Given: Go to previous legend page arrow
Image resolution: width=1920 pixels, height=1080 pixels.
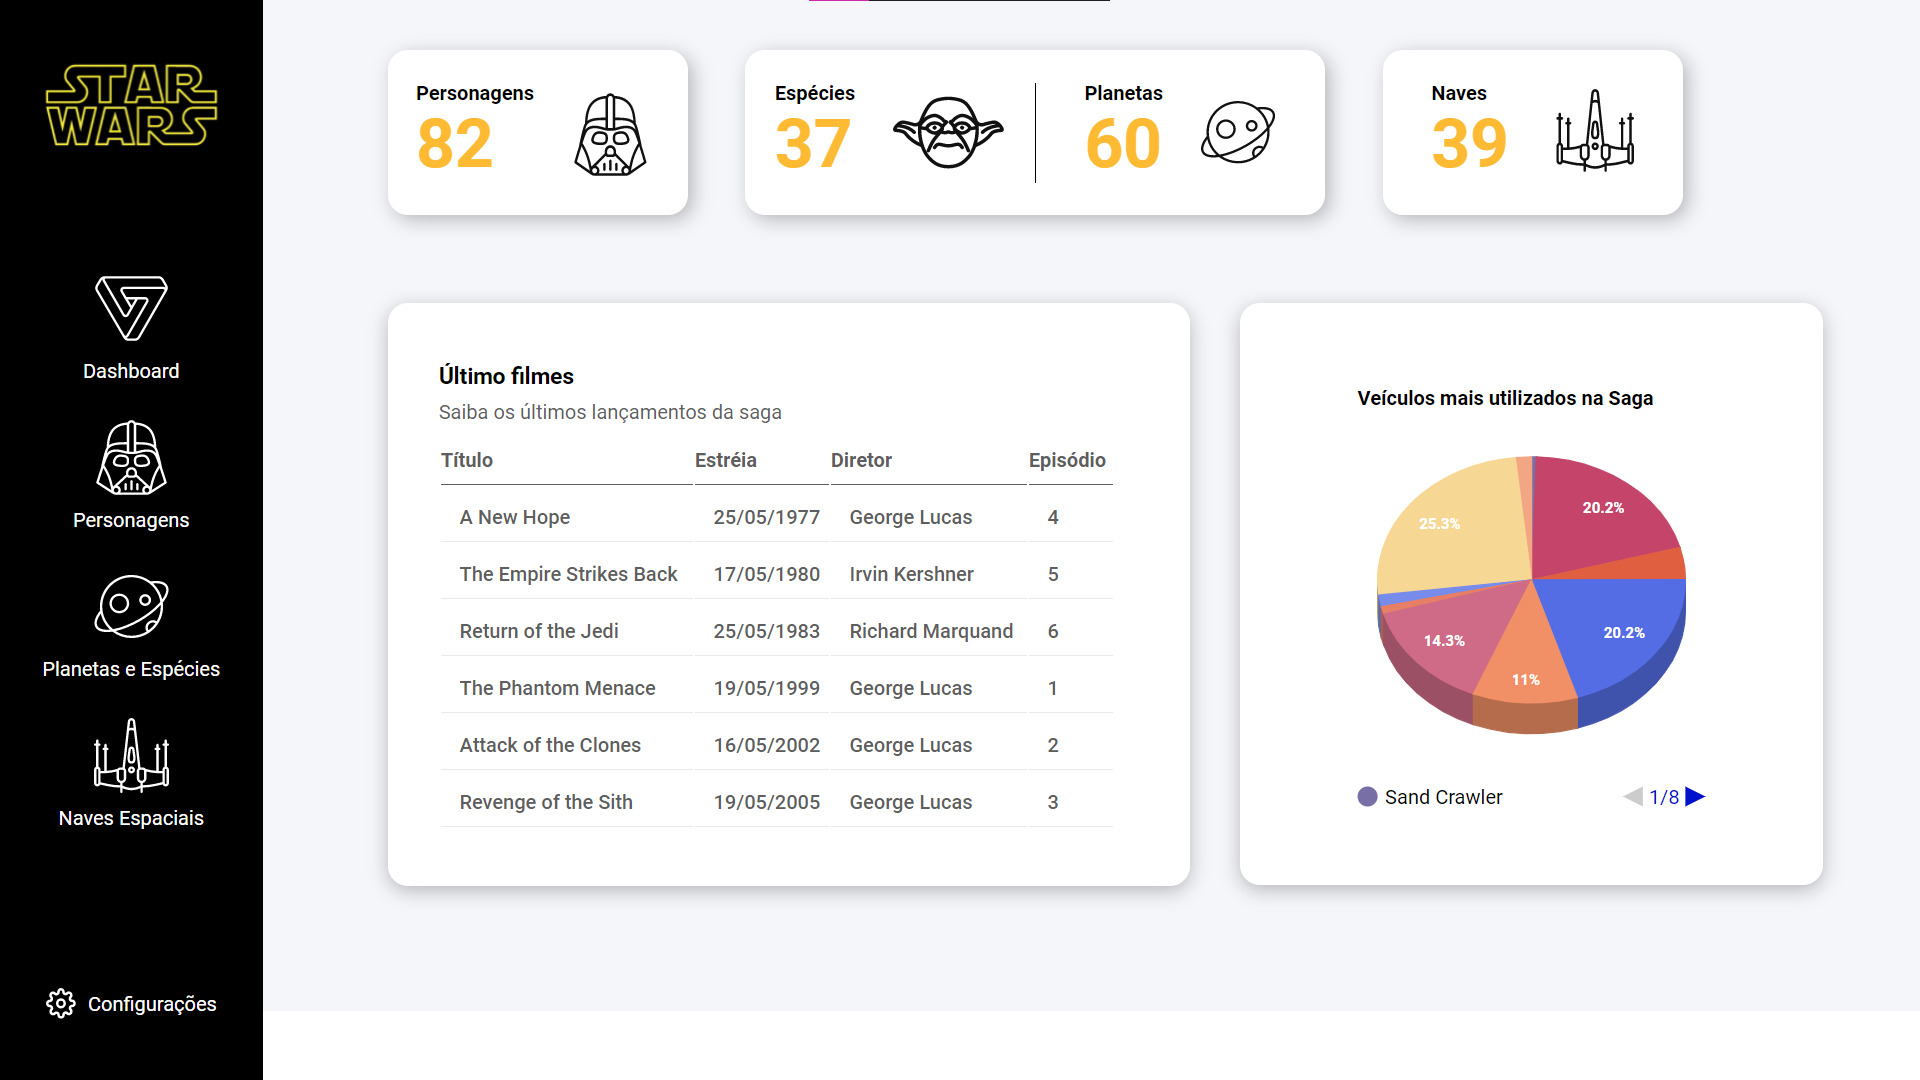Looking at the screenshot, I should tap(1633, 797).
